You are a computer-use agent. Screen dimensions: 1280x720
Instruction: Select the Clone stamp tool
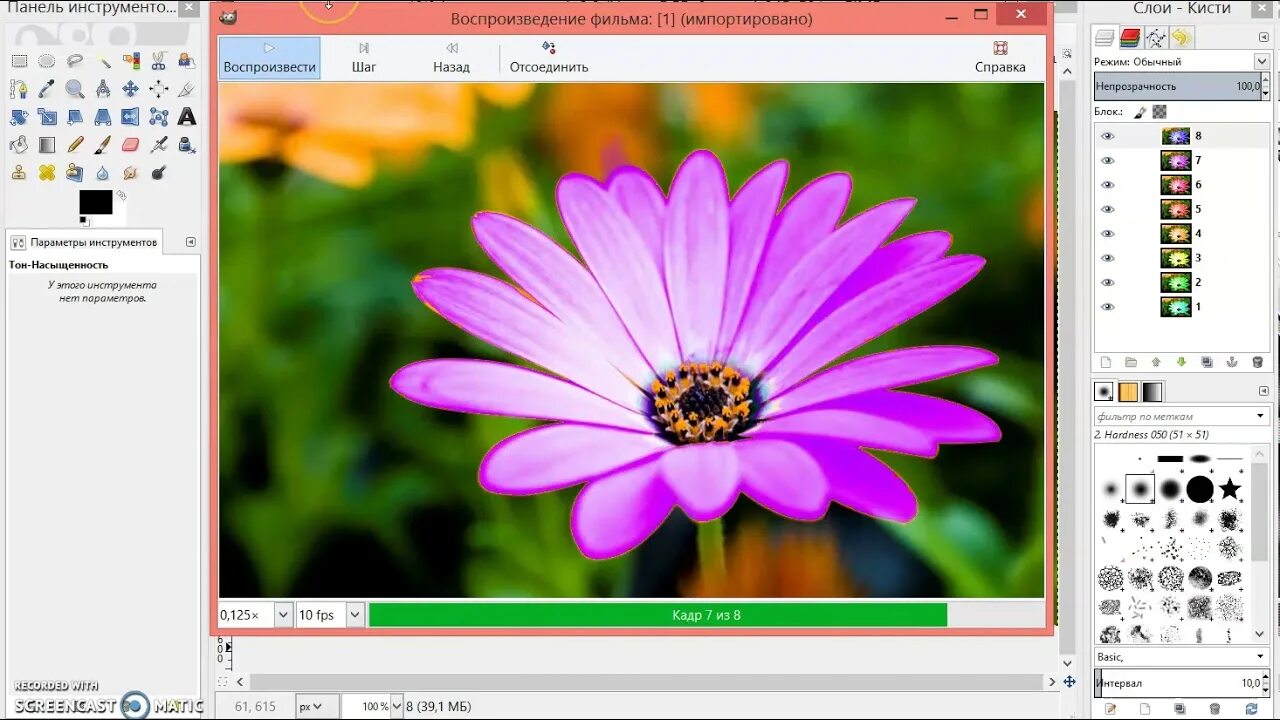click(x=19, y=172)
